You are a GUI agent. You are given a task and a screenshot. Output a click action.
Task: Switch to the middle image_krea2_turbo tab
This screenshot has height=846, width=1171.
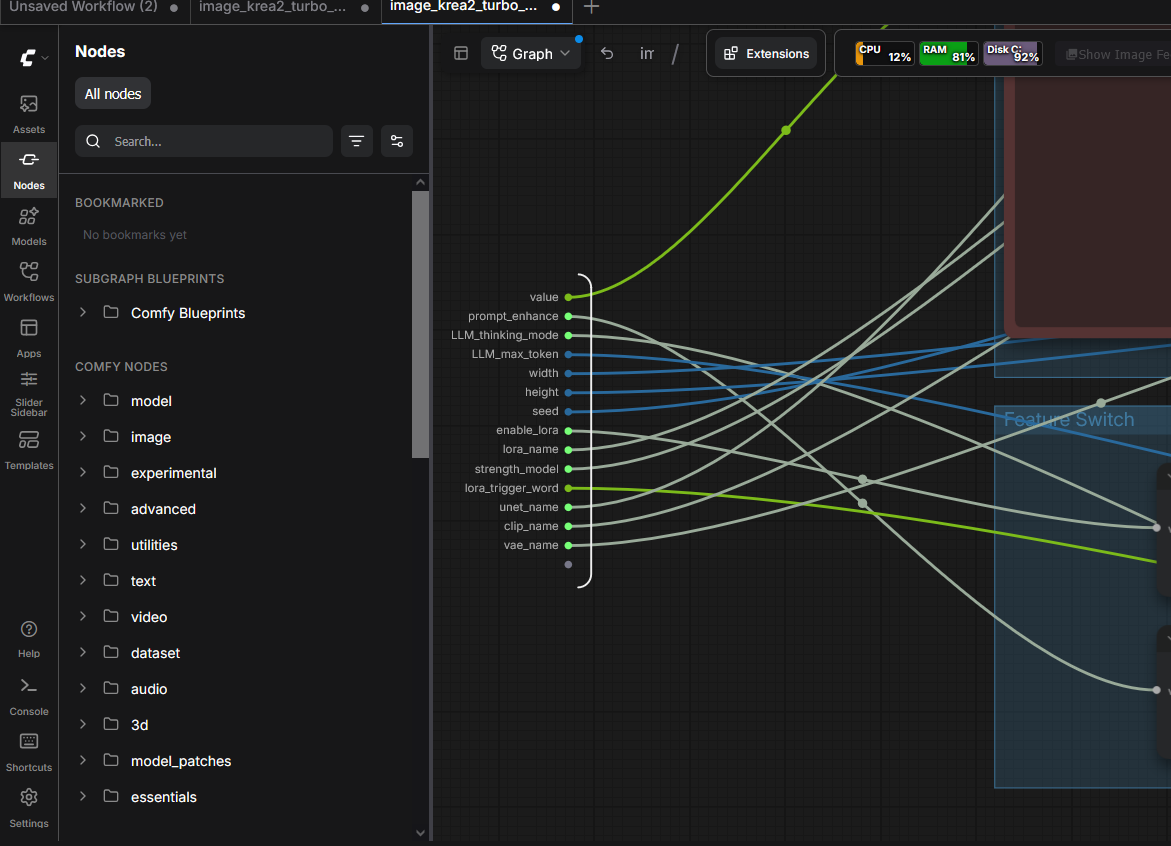click(x=285, y=9)
